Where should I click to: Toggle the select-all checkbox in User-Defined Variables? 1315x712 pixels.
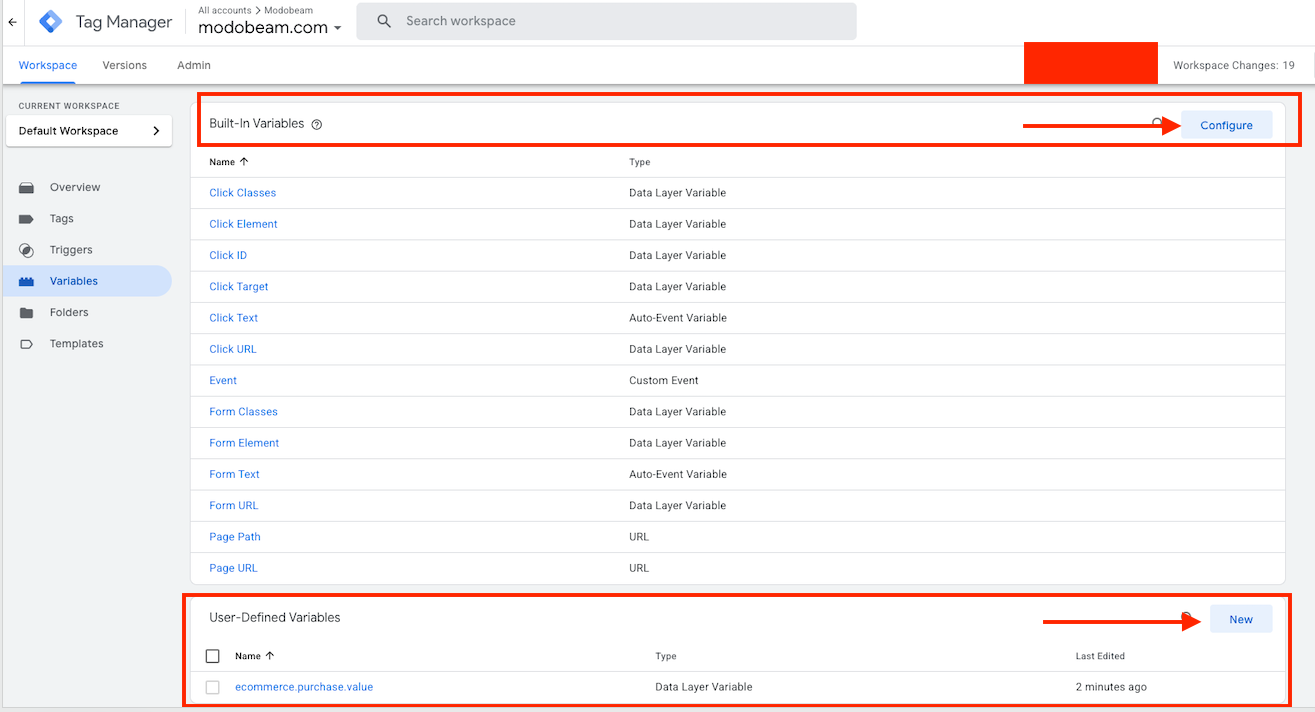pos(212,656)
